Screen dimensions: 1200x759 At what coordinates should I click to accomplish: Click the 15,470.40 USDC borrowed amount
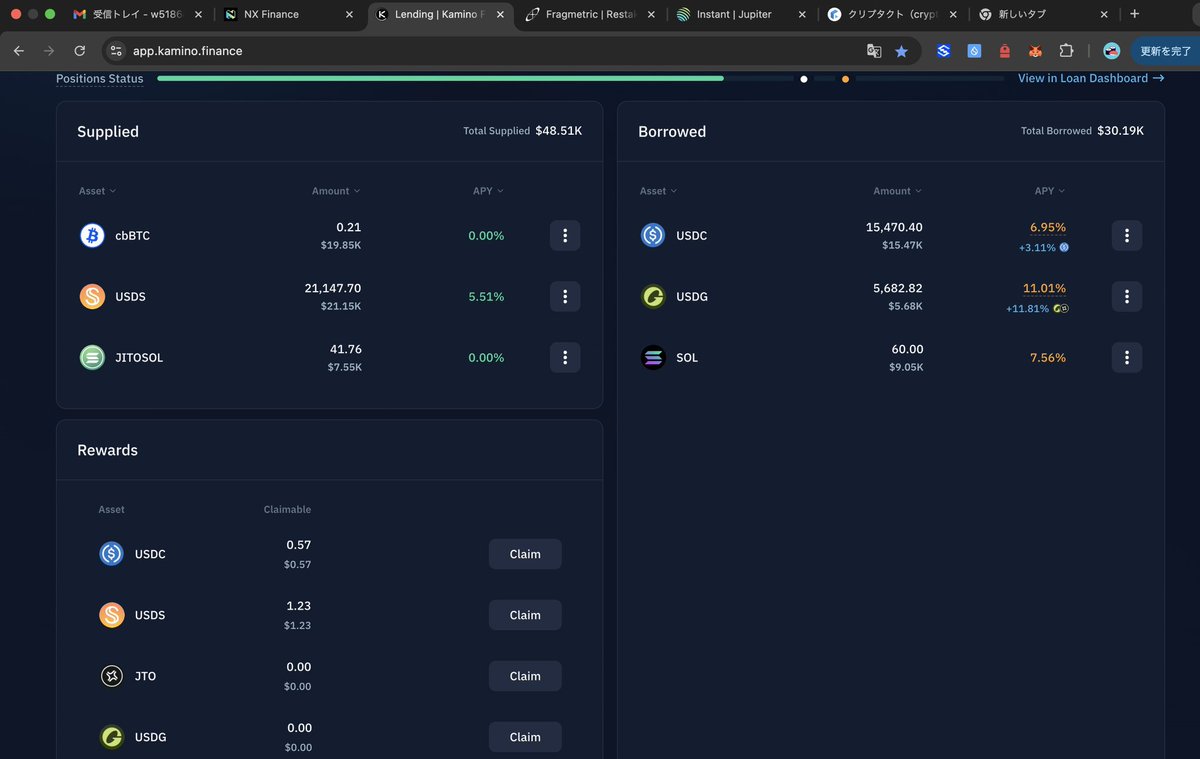894,227
